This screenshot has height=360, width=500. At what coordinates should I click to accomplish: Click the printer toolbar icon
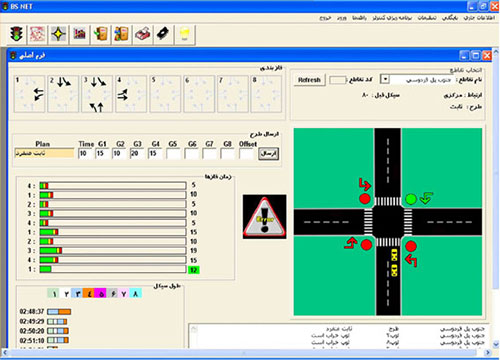143,34
